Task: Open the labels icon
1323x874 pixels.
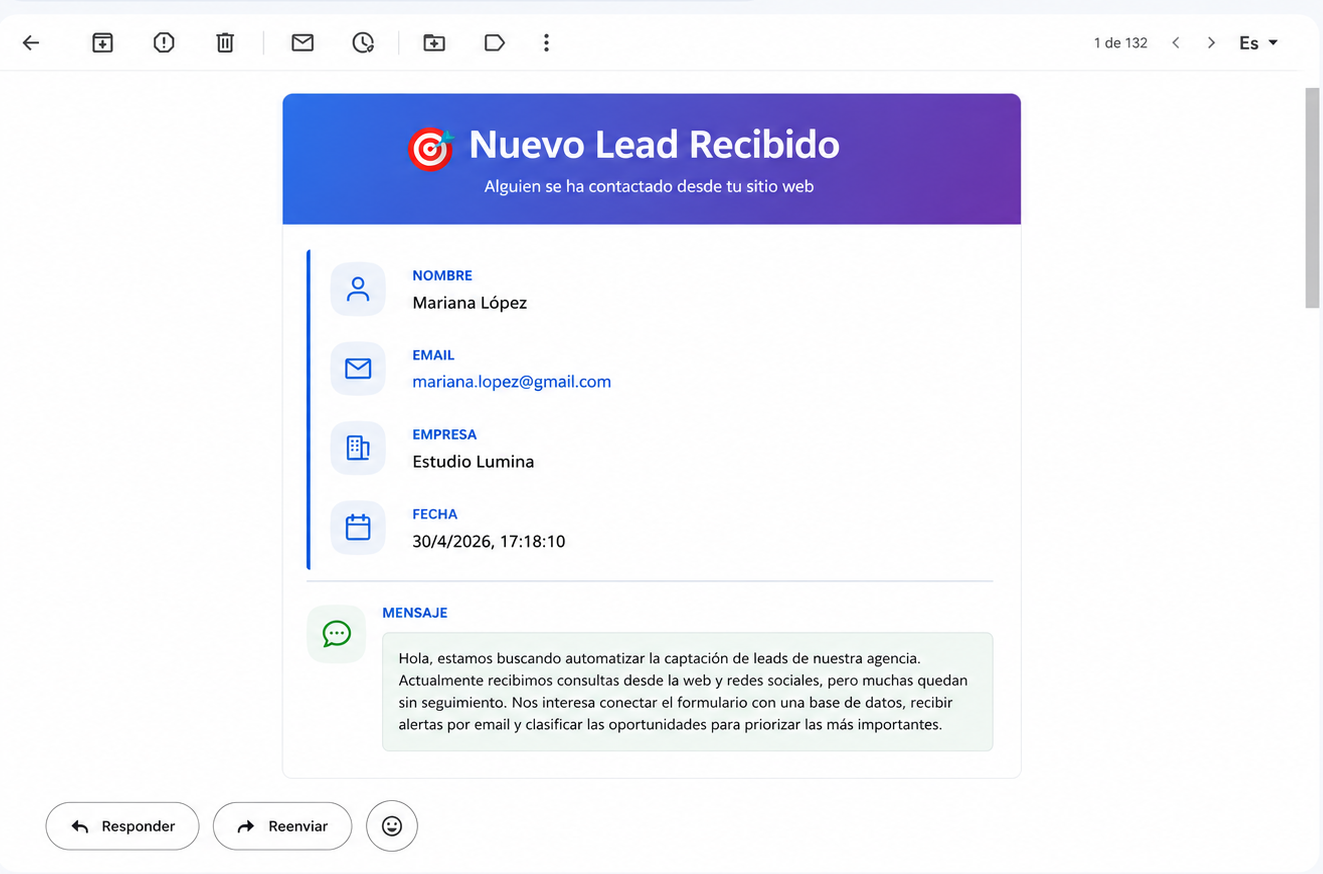Action: click(x=494, y=43)
